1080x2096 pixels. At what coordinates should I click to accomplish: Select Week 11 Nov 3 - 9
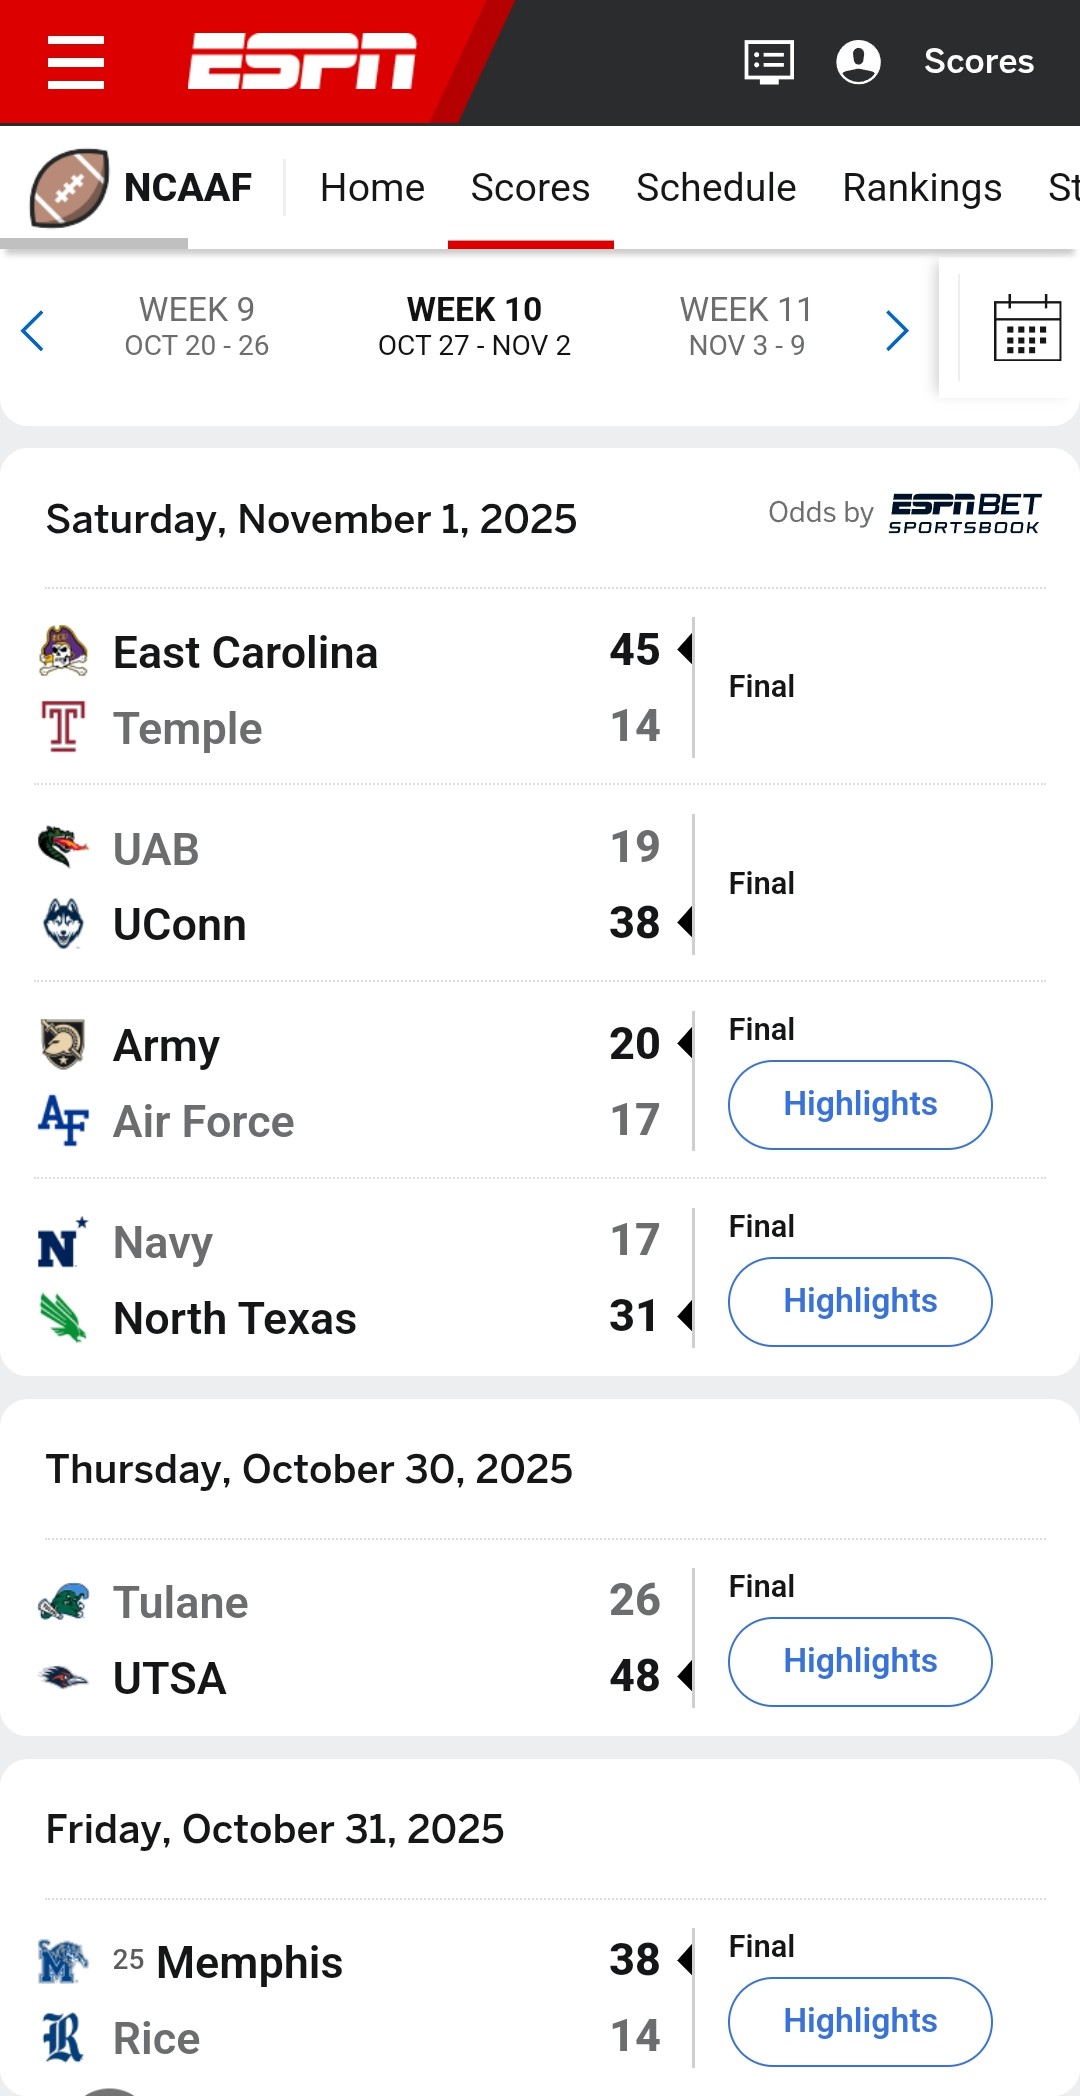[x=746, y=326]
